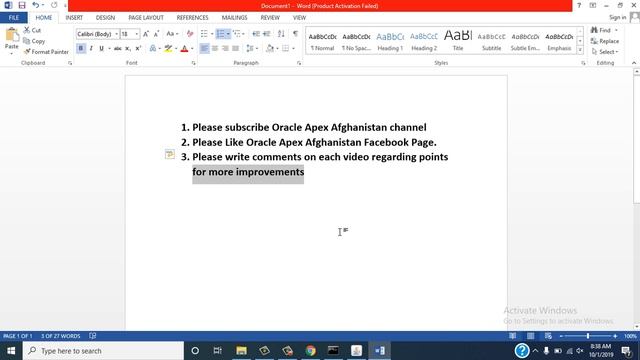Viewport: 640px width, 360px height.
Task: Toggle numbered list formatting
Action: pos(220,34)
